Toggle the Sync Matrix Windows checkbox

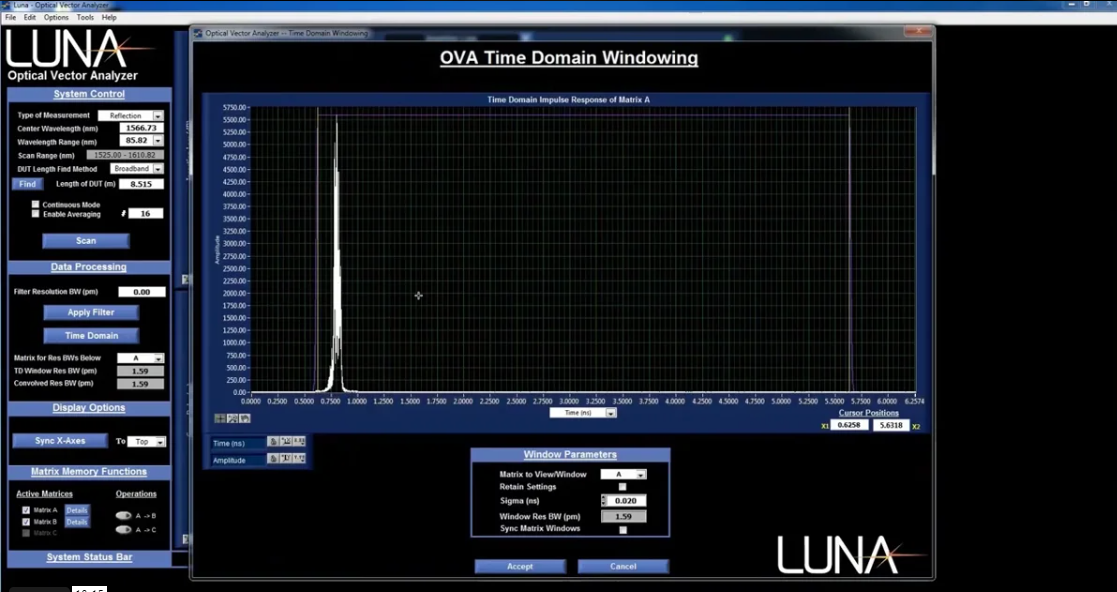tap(623, 529)
